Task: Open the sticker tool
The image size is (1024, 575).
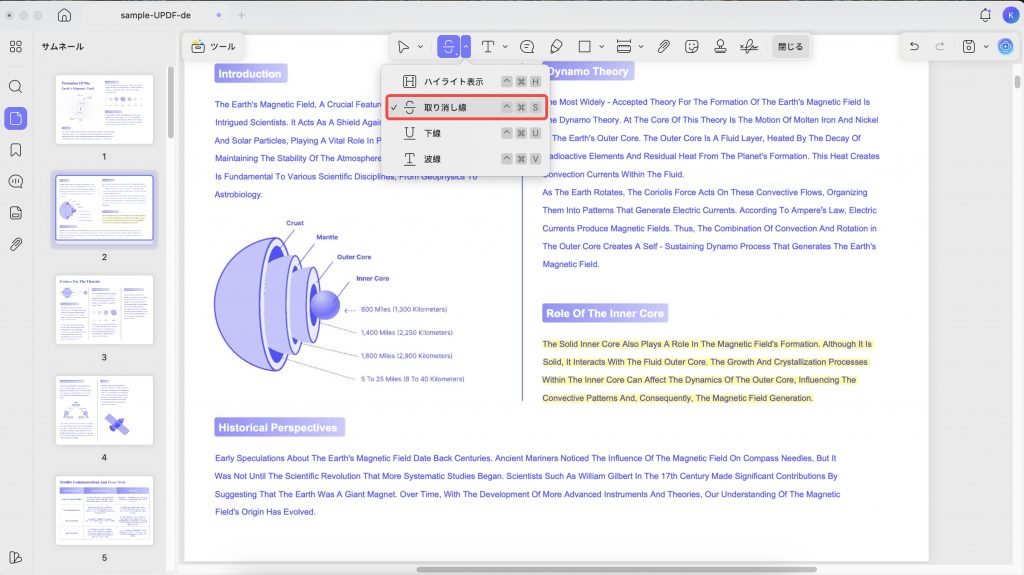Action: pos(692,46)
